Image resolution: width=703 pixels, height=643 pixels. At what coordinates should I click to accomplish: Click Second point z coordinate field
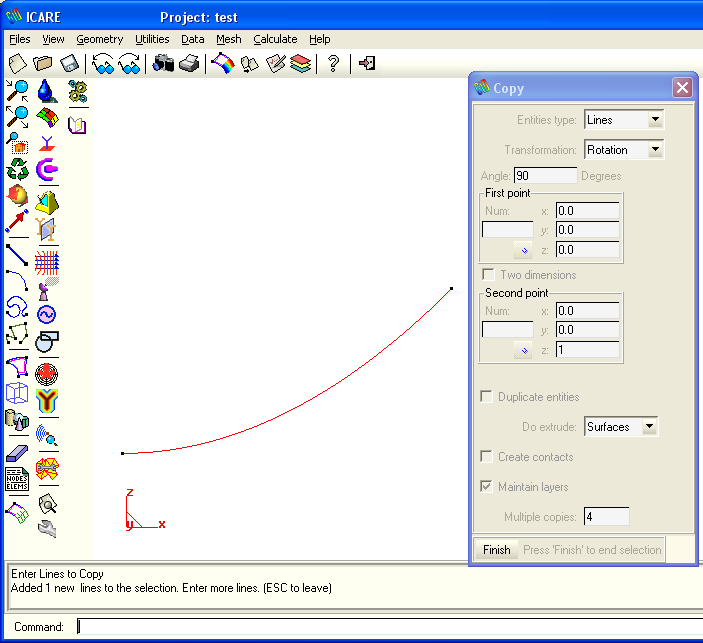tap(587, 349)
